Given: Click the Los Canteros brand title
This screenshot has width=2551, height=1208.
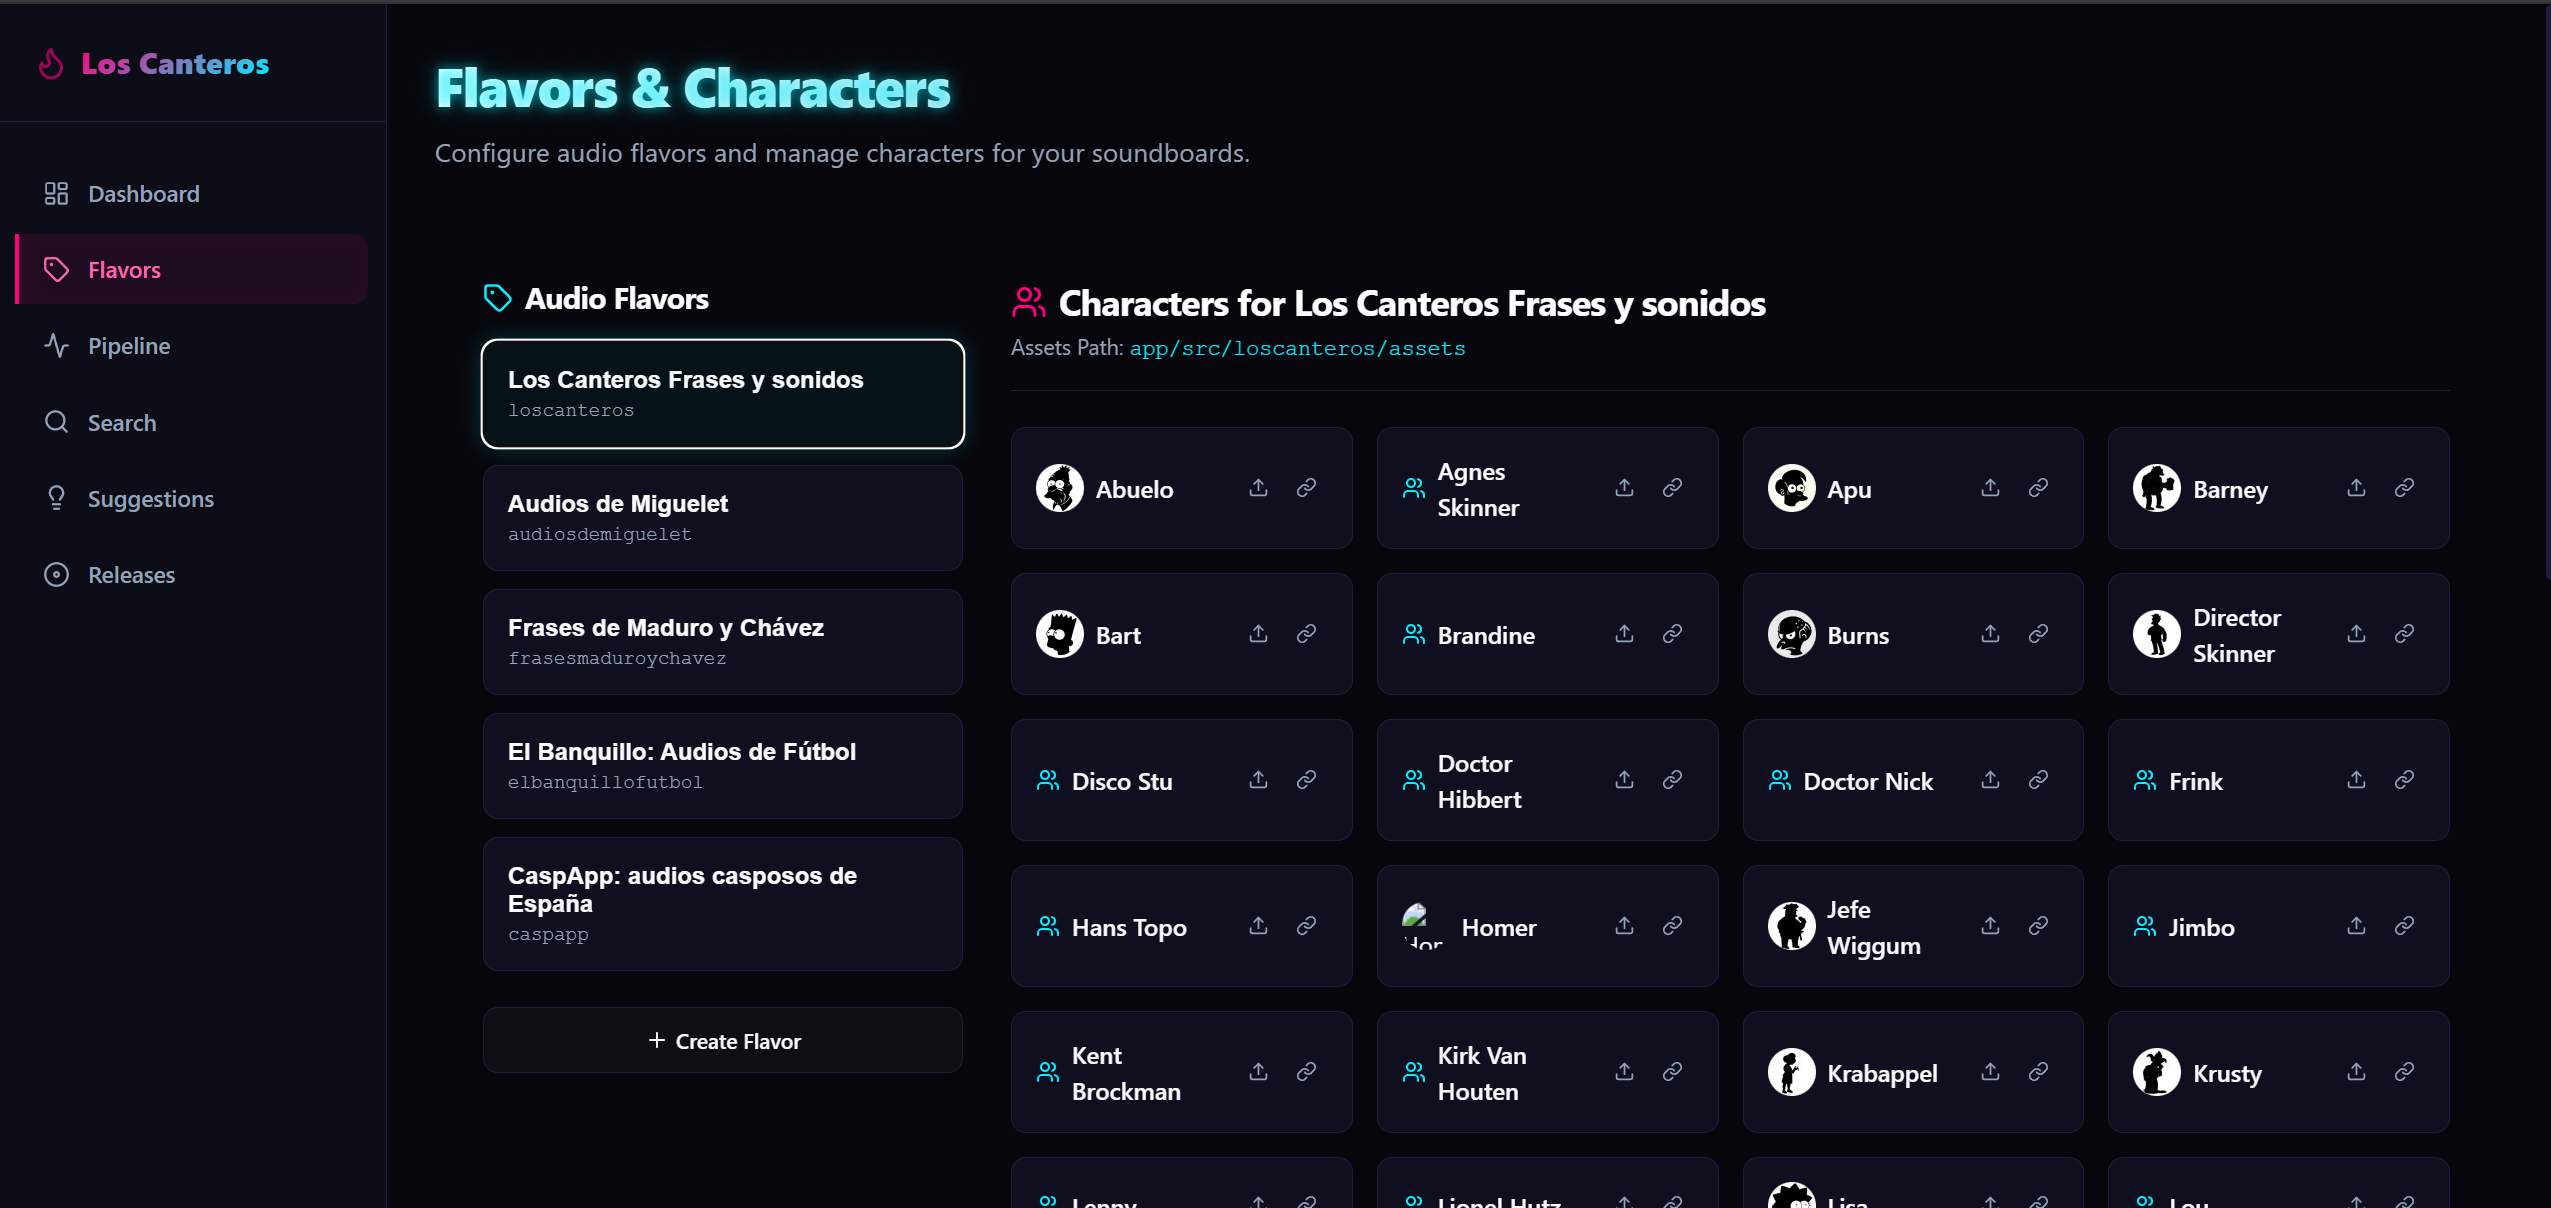Looking at the screenshot, I should tap(175, 64).
